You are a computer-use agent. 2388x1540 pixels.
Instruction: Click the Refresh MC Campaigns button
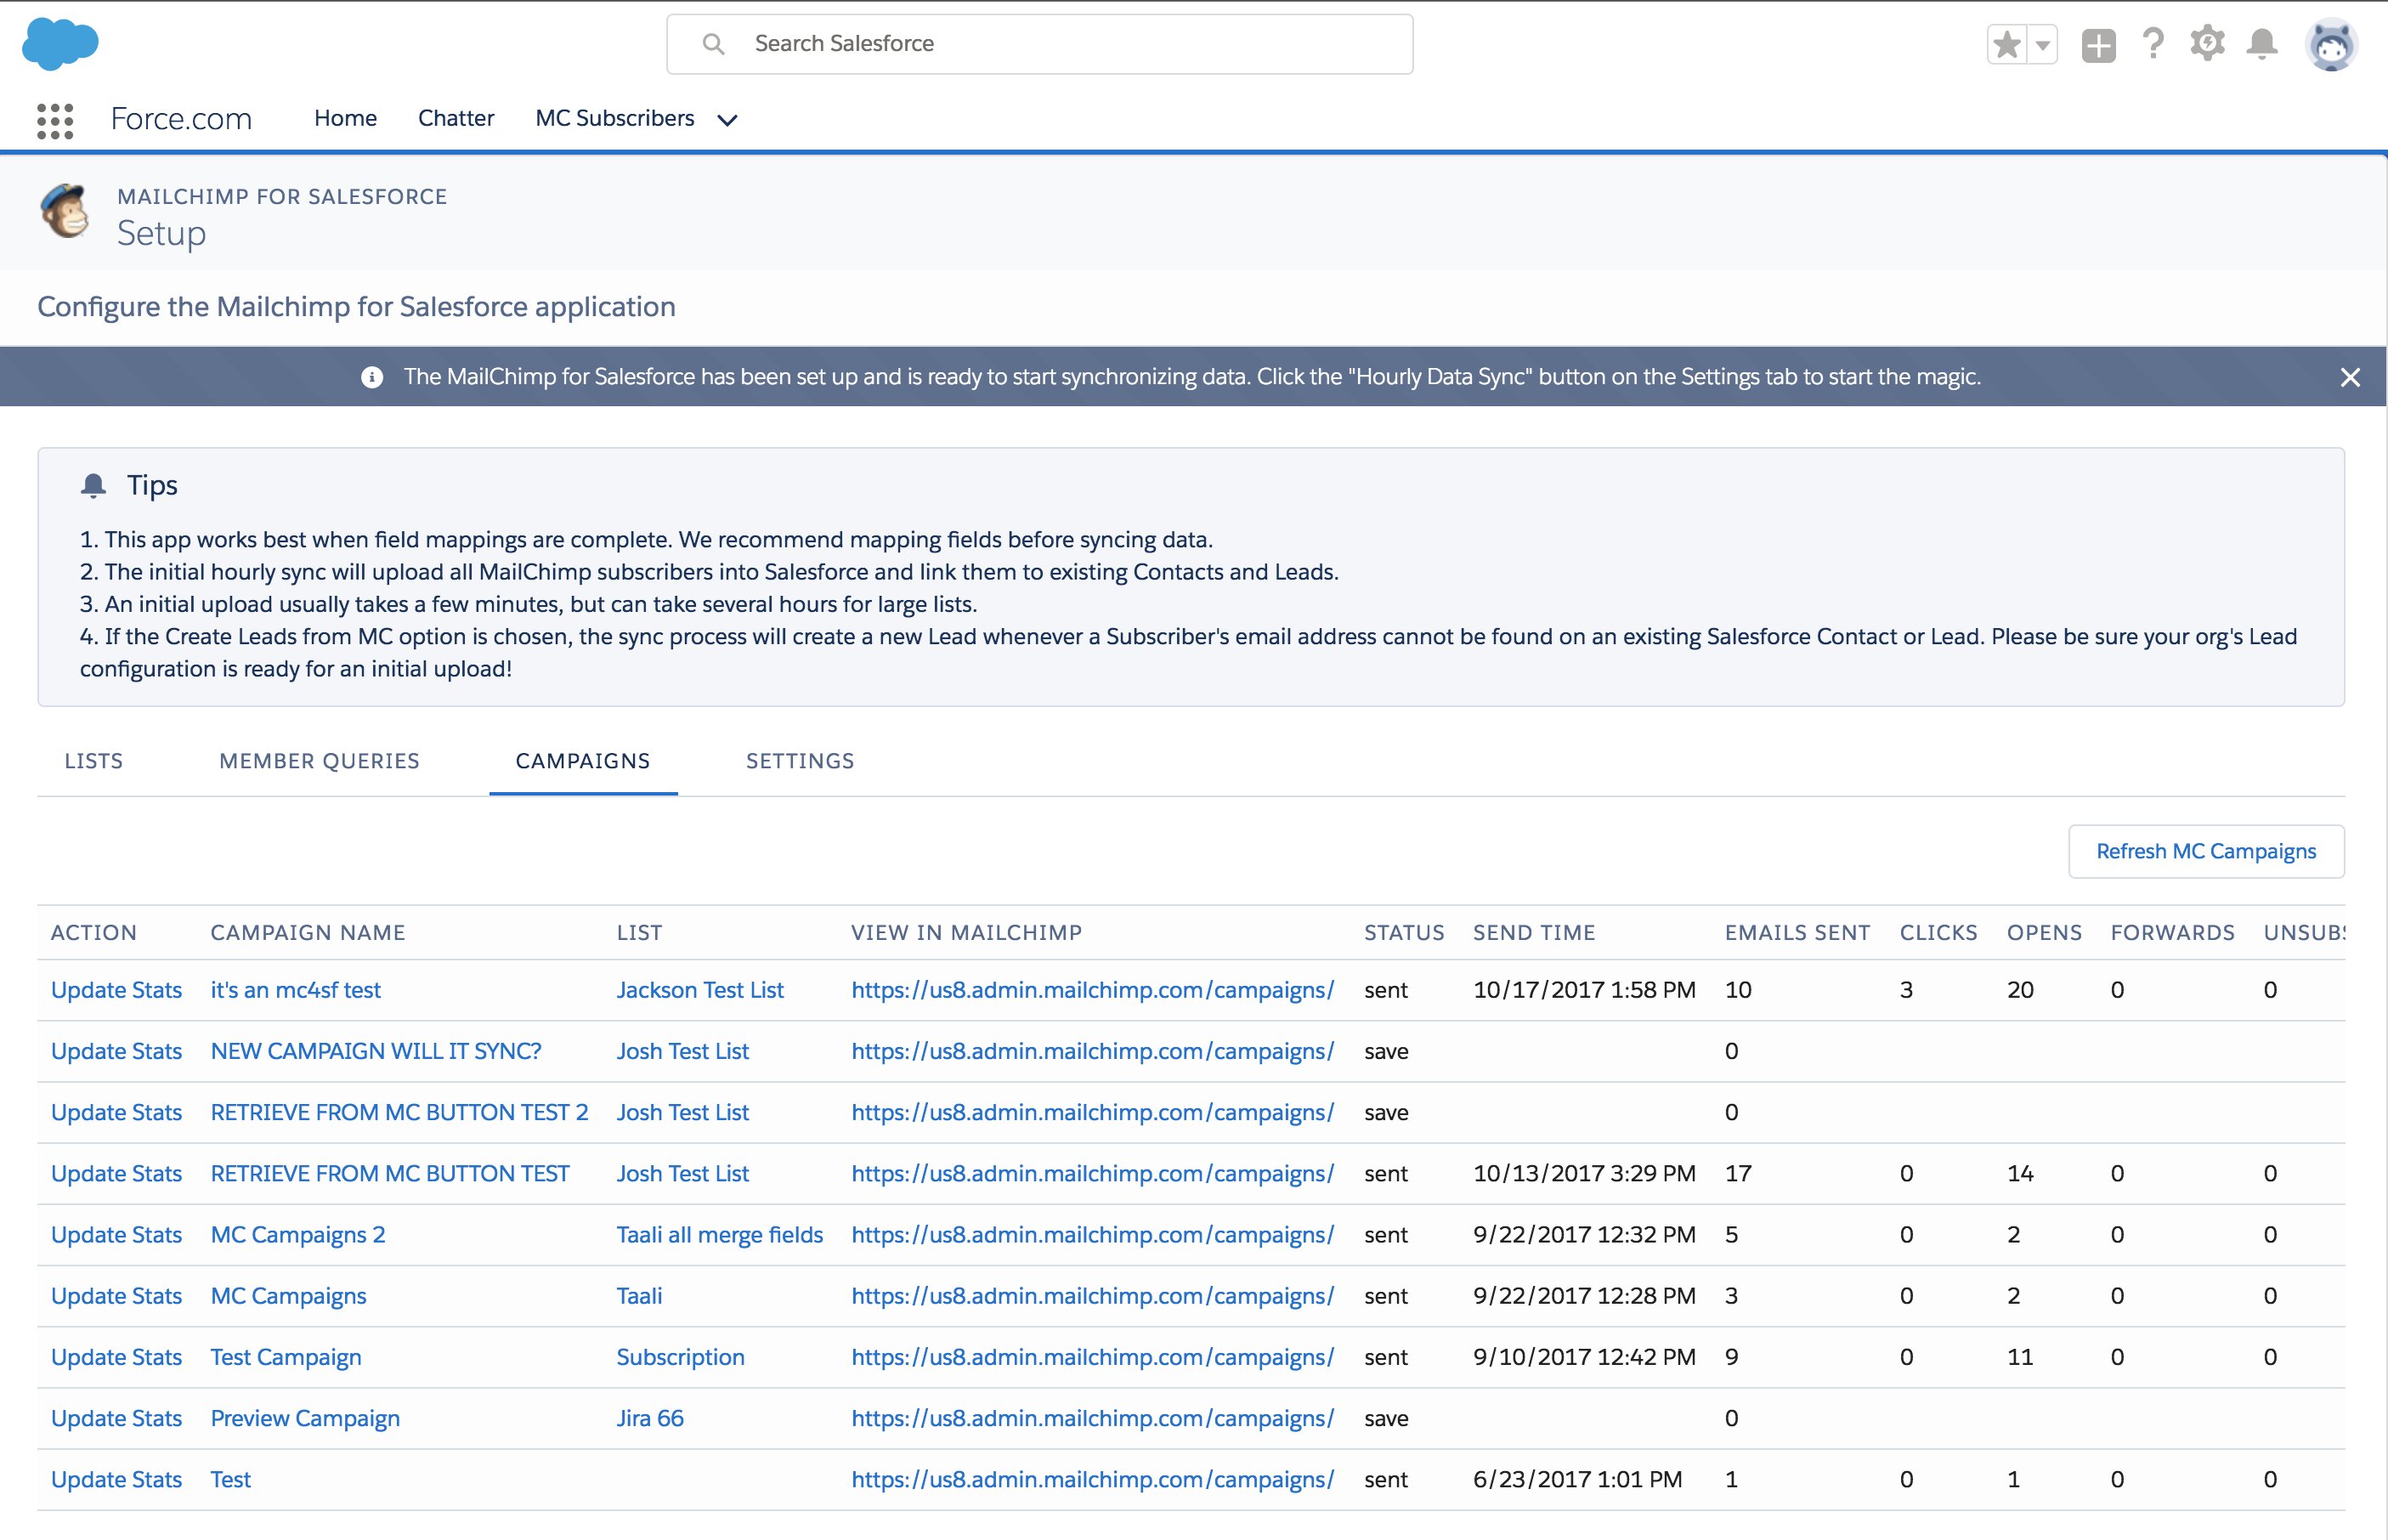2206,851
